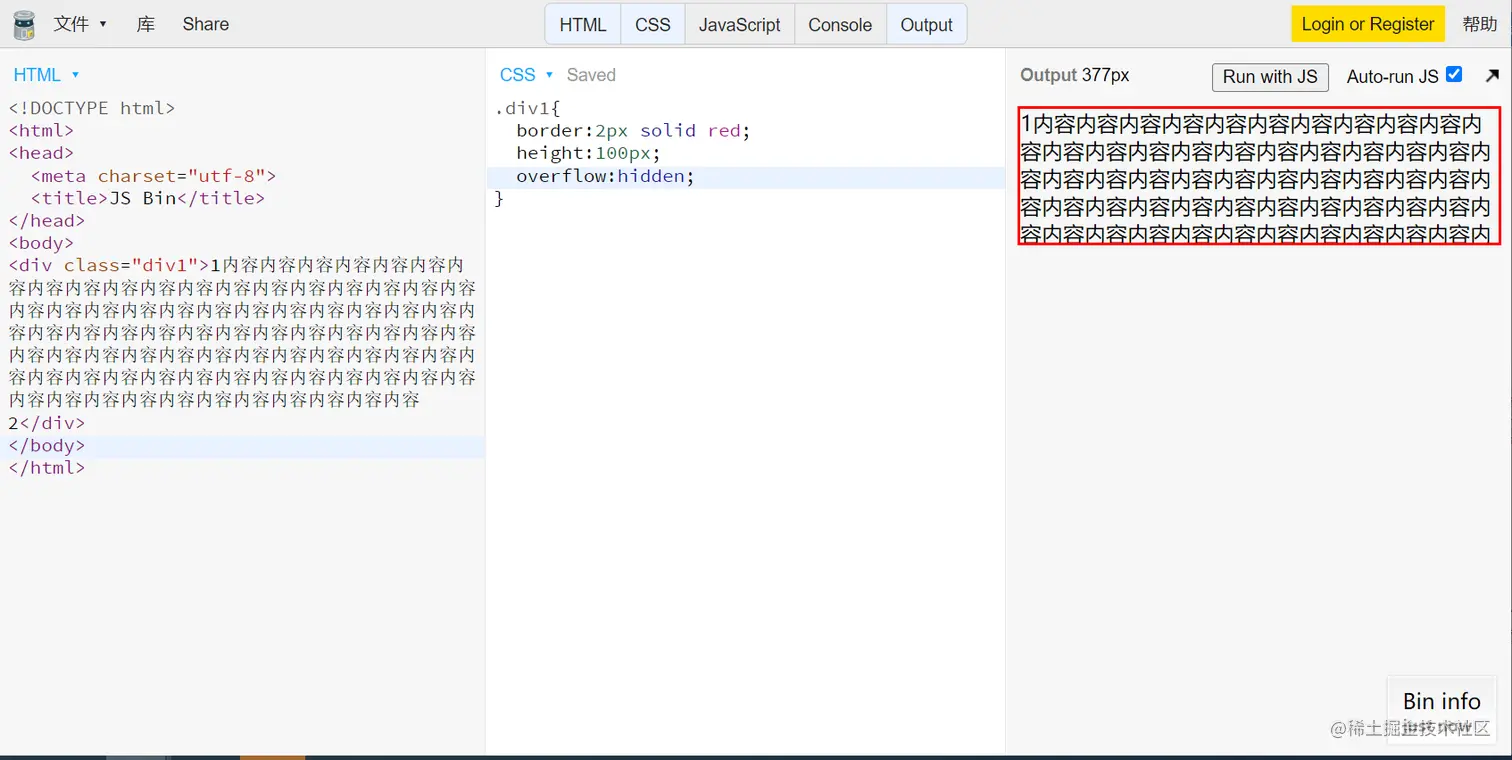Open the 库 menu

146,24
